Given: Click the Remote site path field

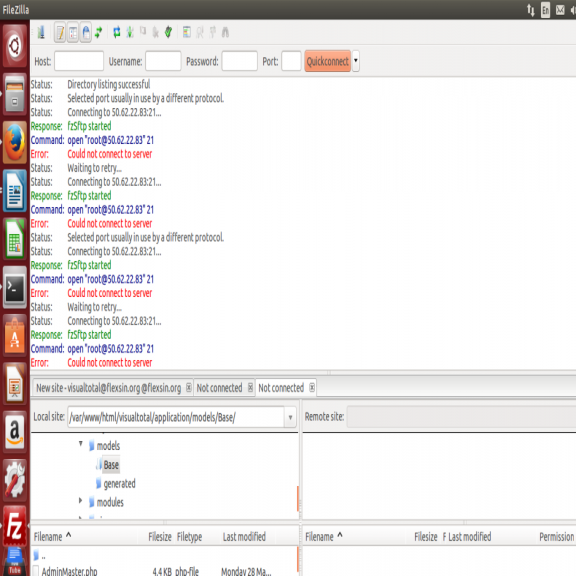Looking at the screenshot, I should pyautogui.click(x=461, y=417).
